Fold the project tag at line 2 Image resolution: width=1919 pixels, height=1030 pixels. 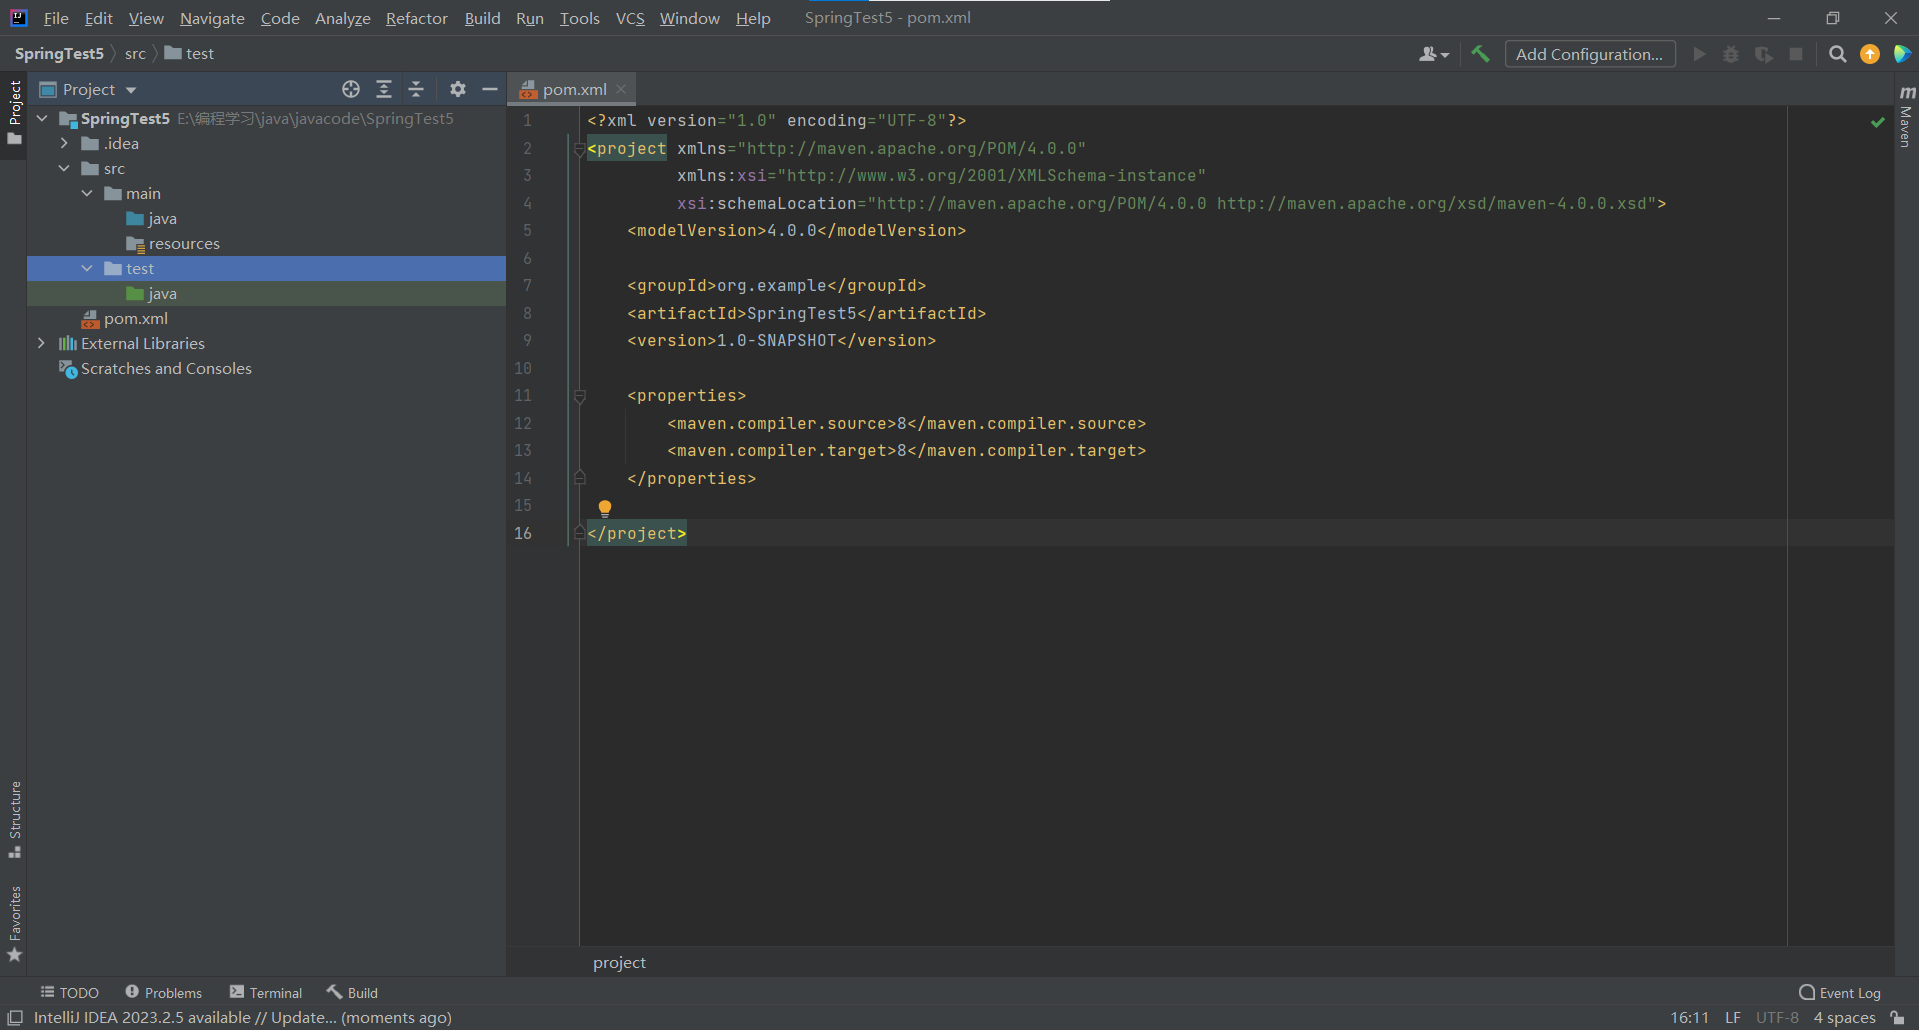tap(579, 149)
